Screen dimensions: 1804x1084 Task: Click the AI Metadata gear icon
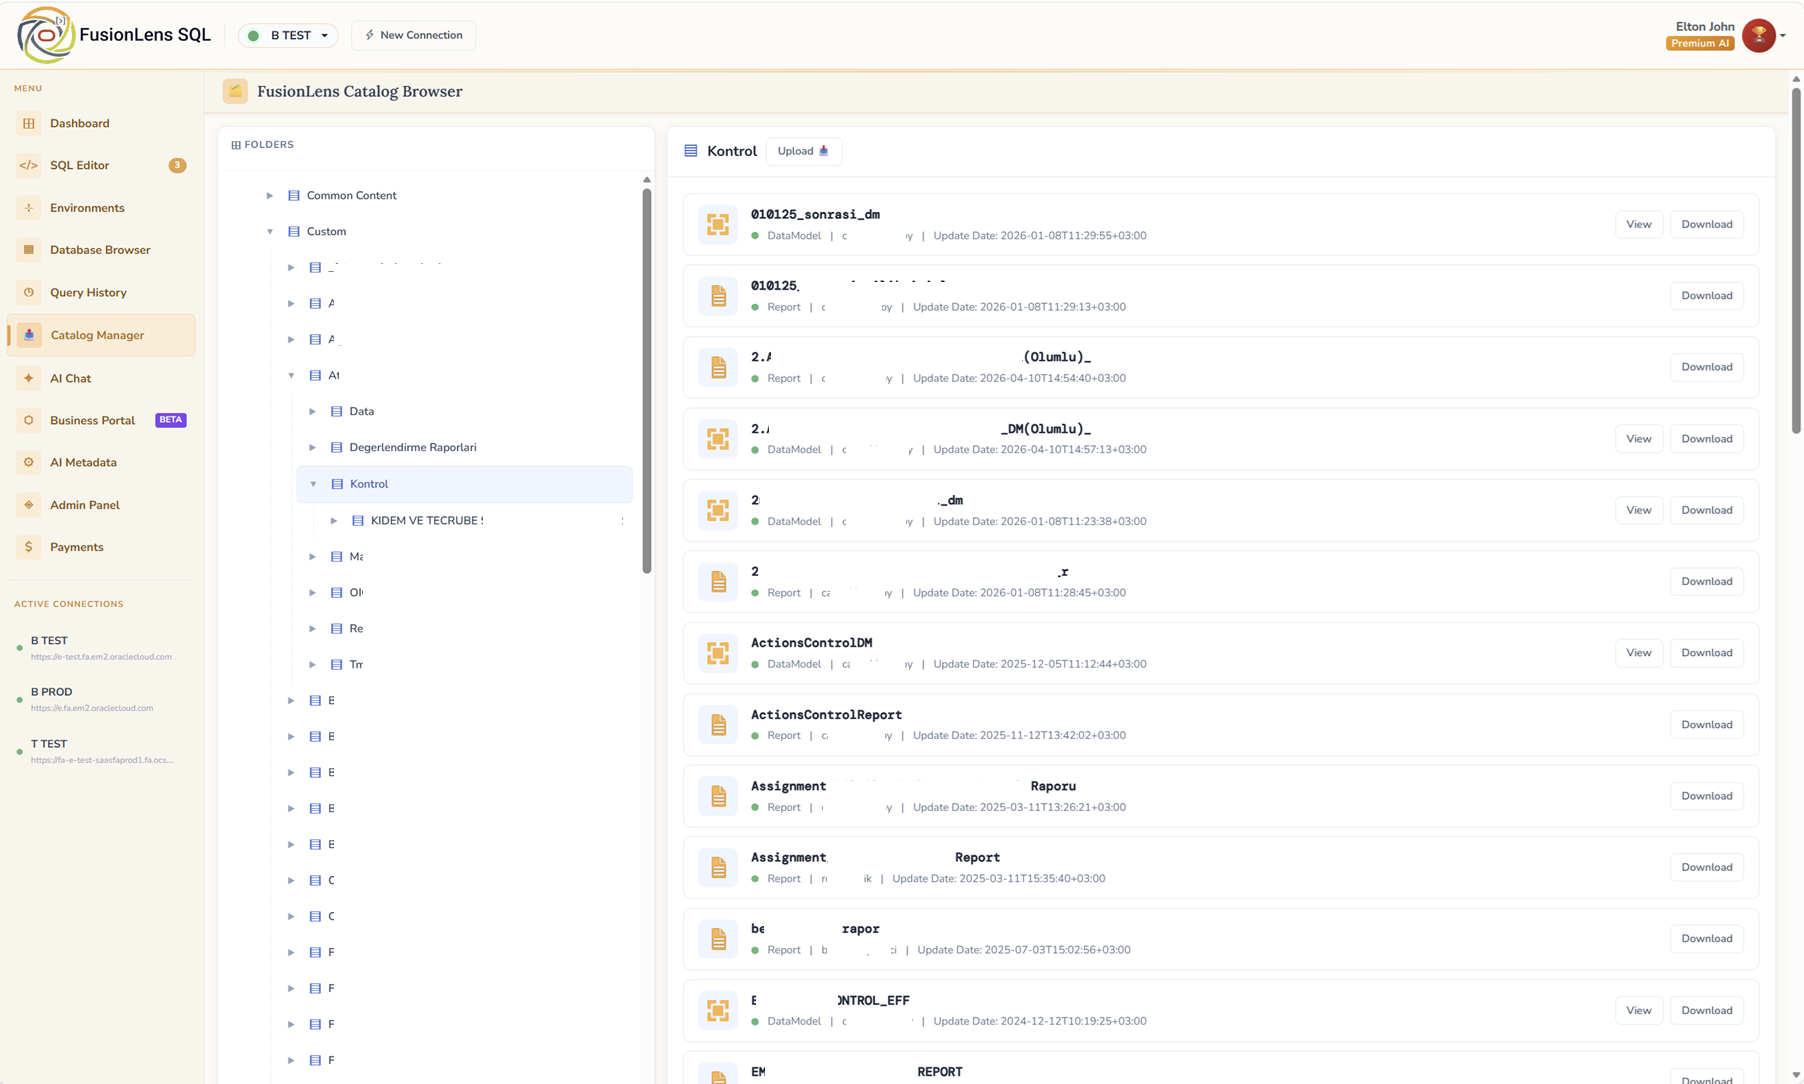point(29,462)
